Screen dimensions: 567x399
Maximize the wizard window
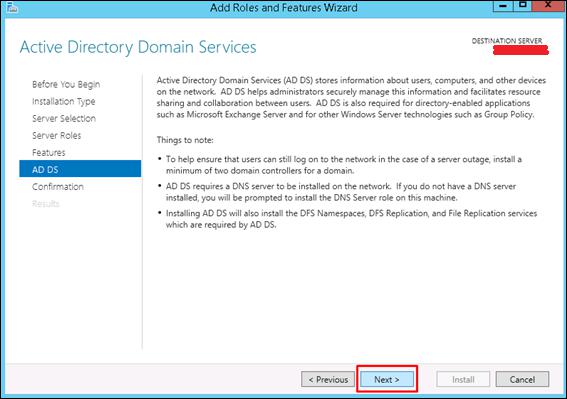(523, 5)
